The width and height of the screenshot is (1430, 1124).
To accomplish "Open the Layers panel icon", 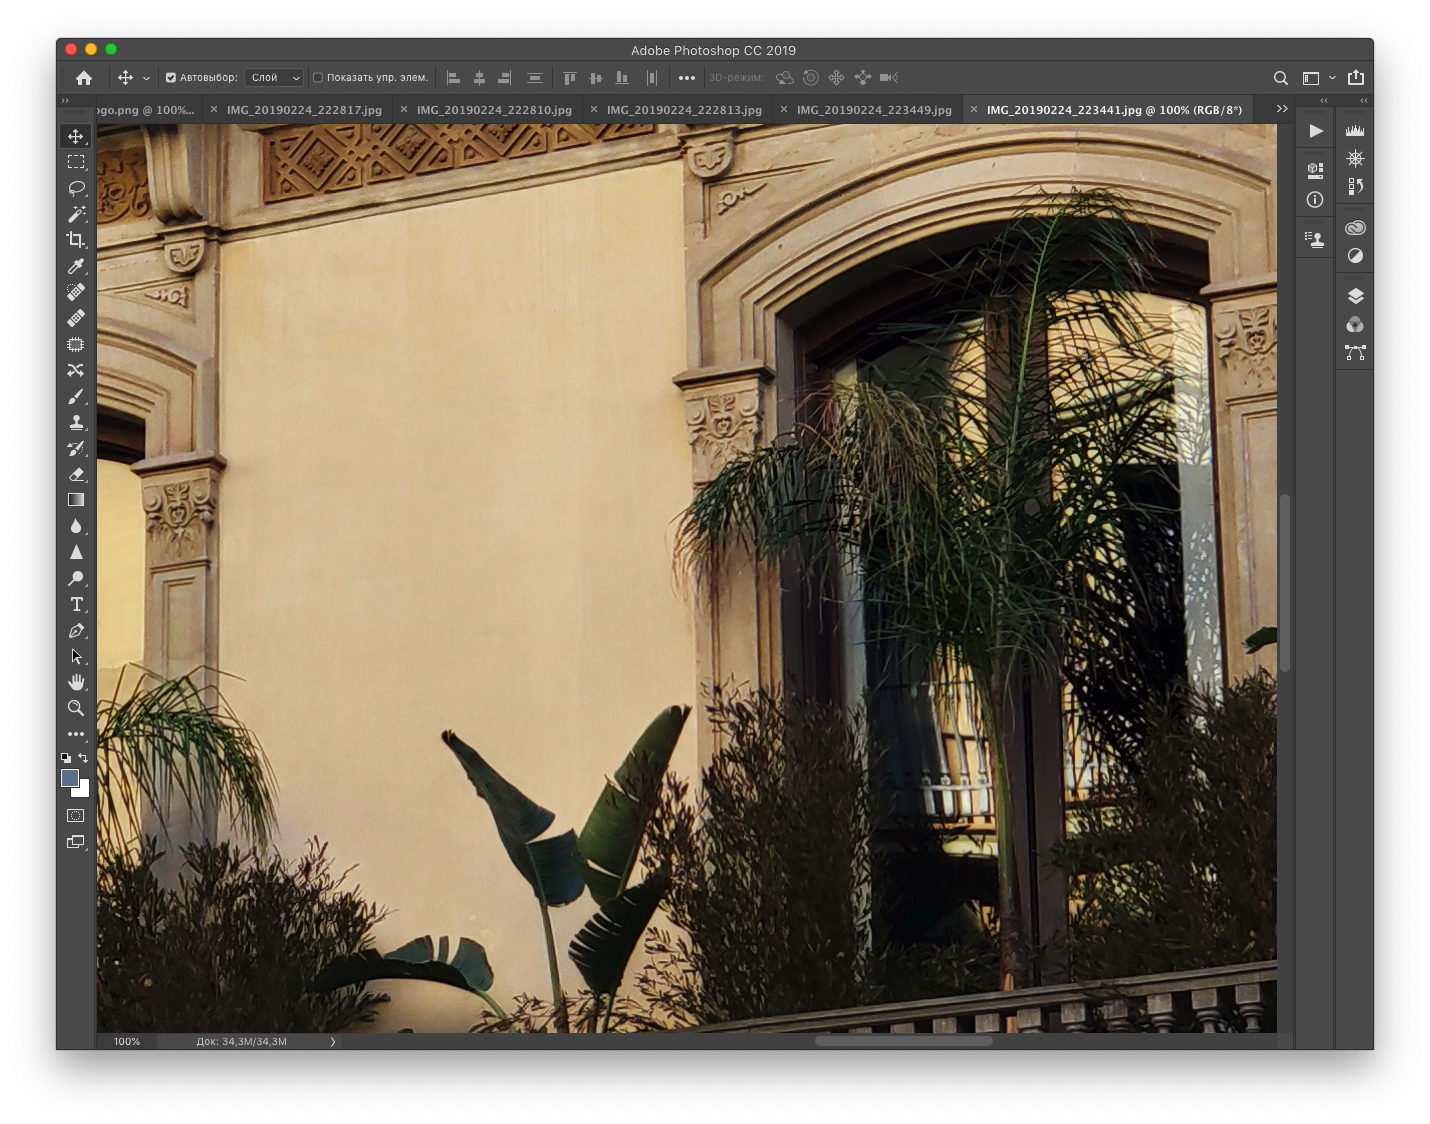I will tap(1355, 296).
